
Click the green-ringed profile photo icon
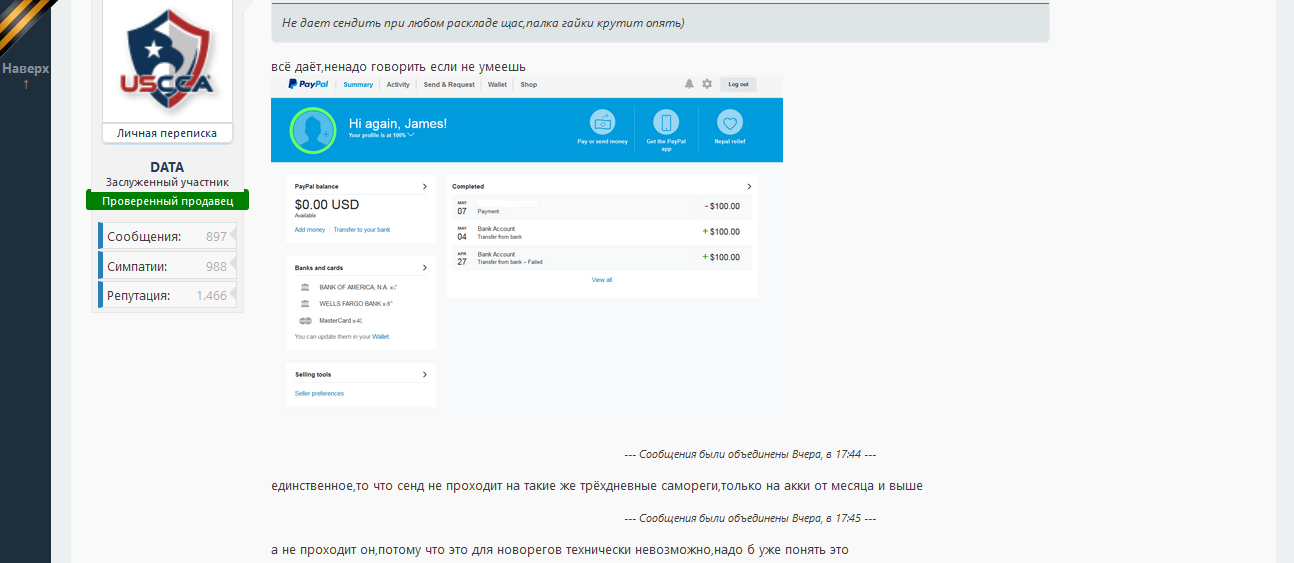[313, 130]
